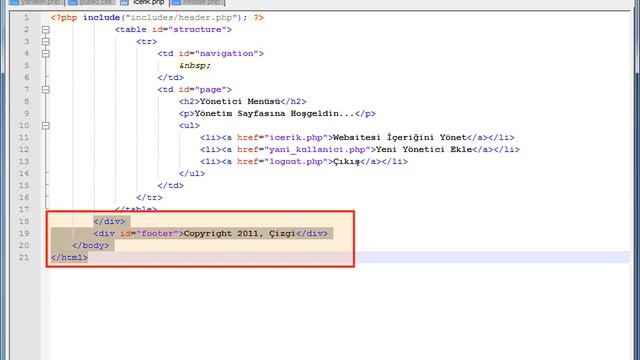Click the closing body tag on line 20
The image size is (640, 360).
[91, 245]
